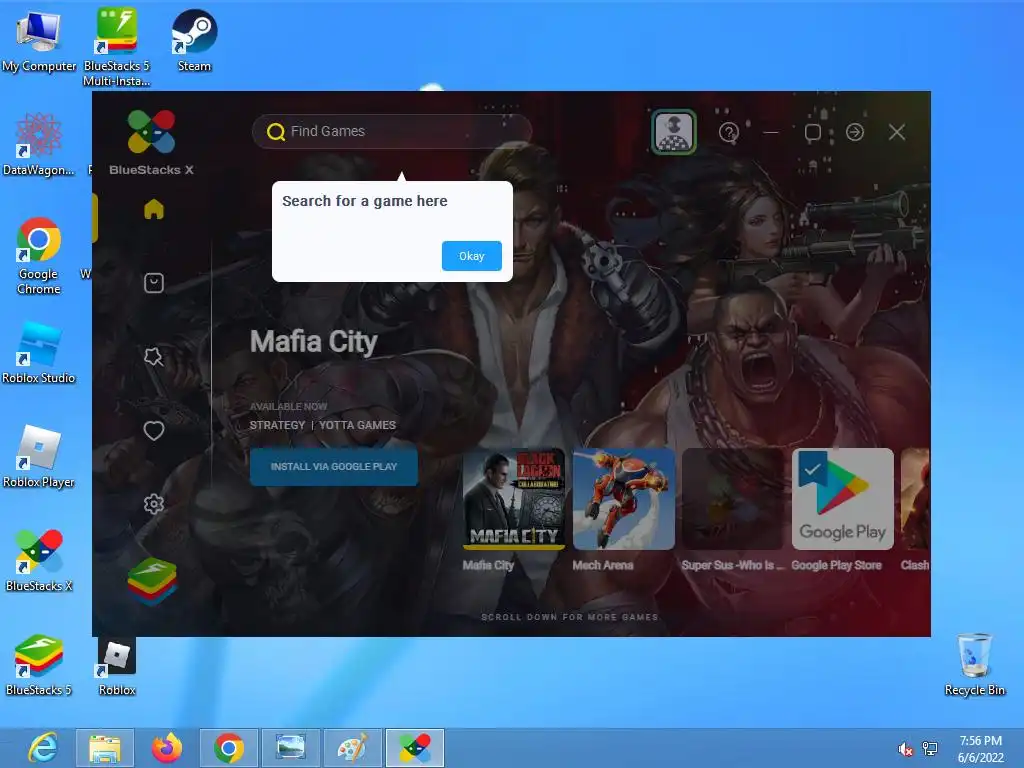The height and width of the screenshot is (768, 1024).
Task: Click the YOTTA GAMES publisher label
Action: tap(357, 425)
